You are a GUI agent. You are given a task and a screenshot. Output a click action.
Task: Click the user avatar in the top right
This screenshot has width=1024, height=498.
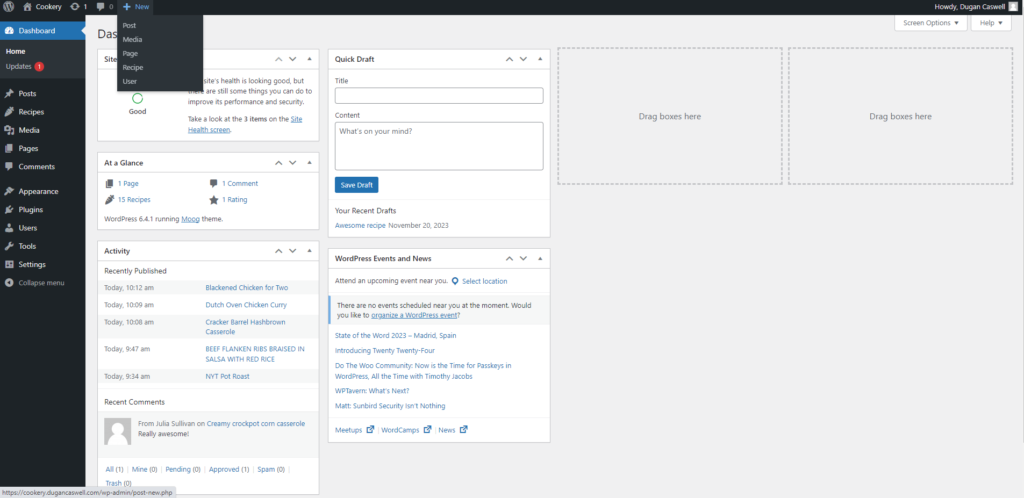pos(1012,7)
